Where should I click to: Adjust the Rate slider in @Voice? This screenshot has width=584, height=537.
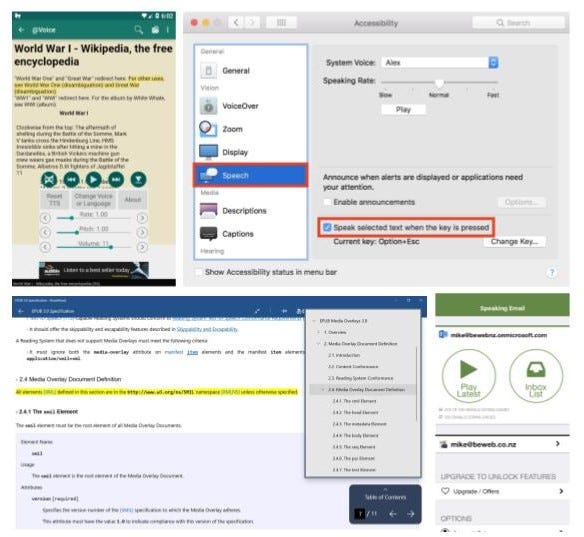pyautogui.click(x=93, y=218)
